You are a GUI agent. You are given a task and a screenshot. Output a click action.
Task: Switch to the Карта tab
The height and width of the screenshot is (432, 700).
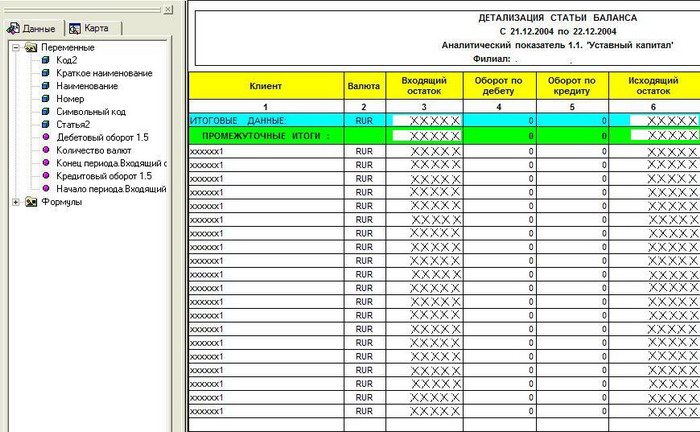[94, 28]
